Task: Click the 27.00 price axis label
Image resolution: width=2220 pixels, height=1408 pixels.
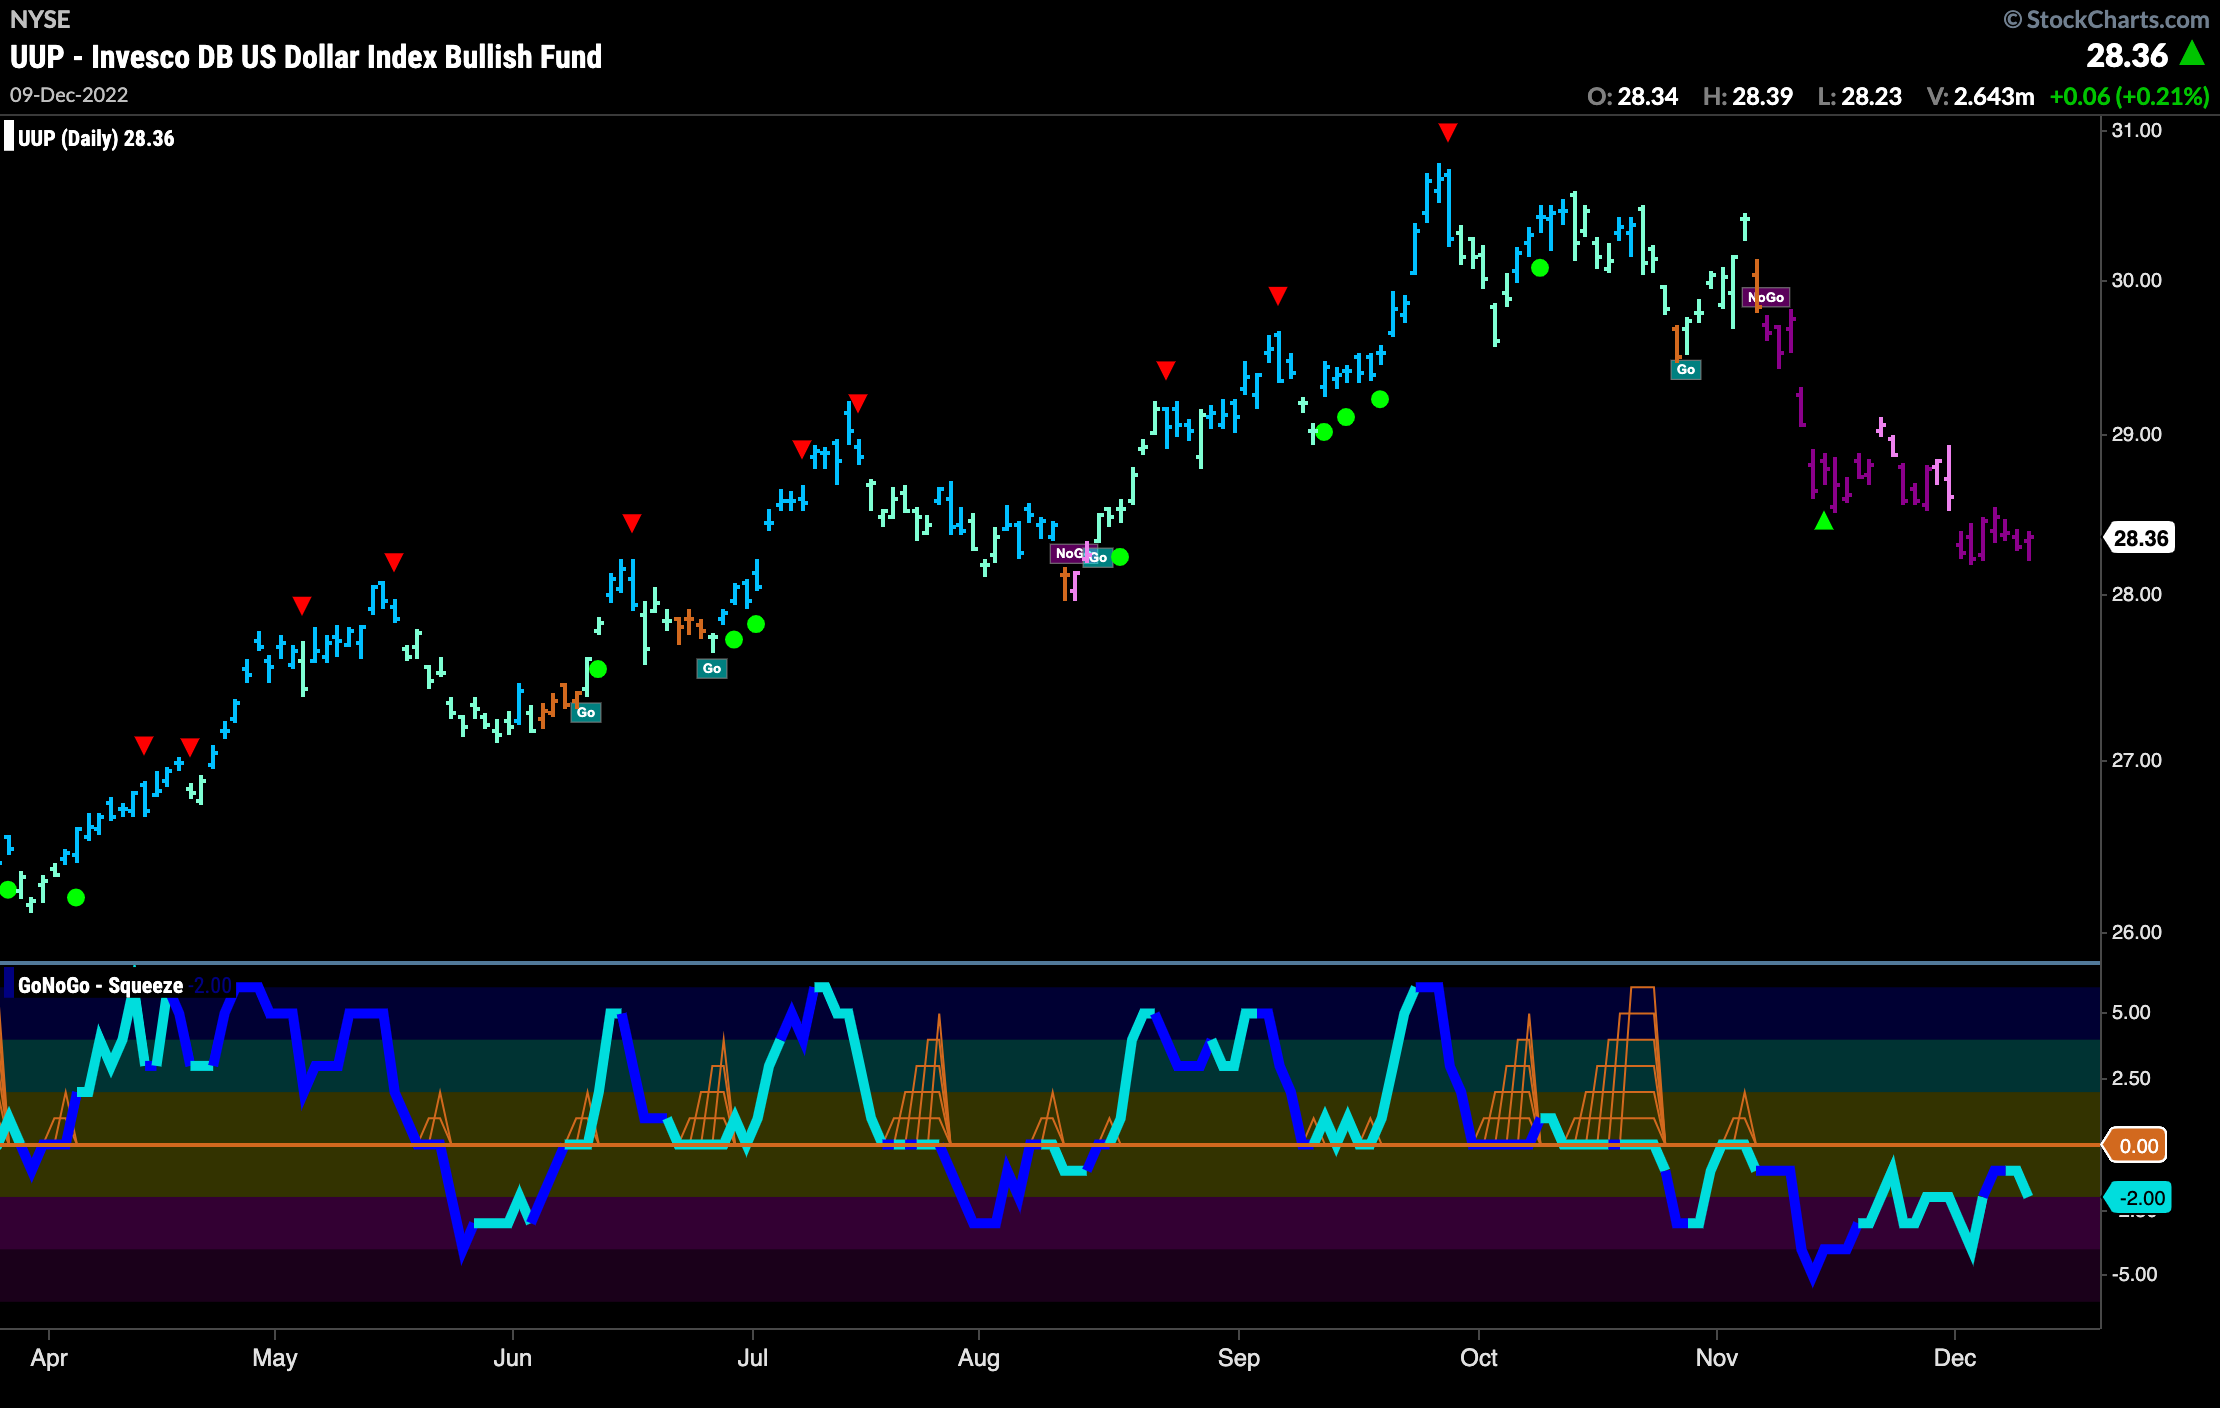Action: tap(2136, 760)
